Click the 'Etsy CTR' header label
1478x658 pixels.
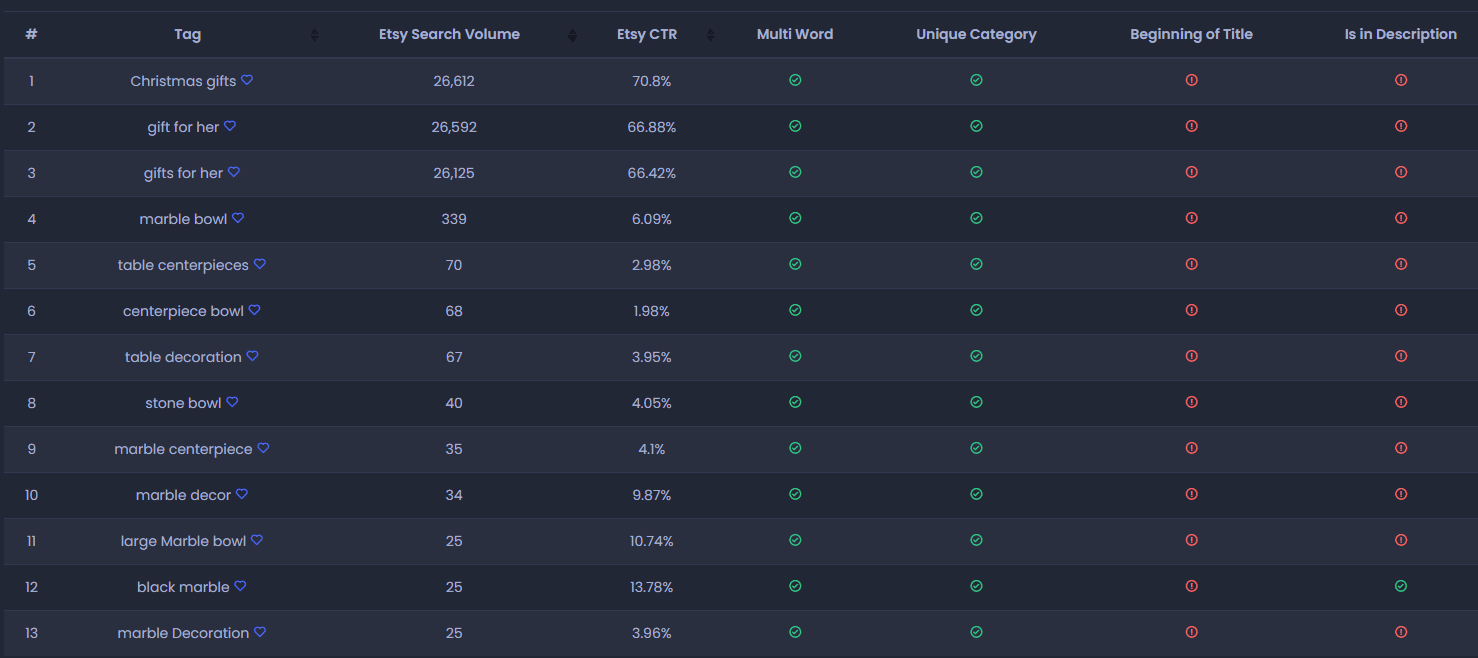coord(647,34)
